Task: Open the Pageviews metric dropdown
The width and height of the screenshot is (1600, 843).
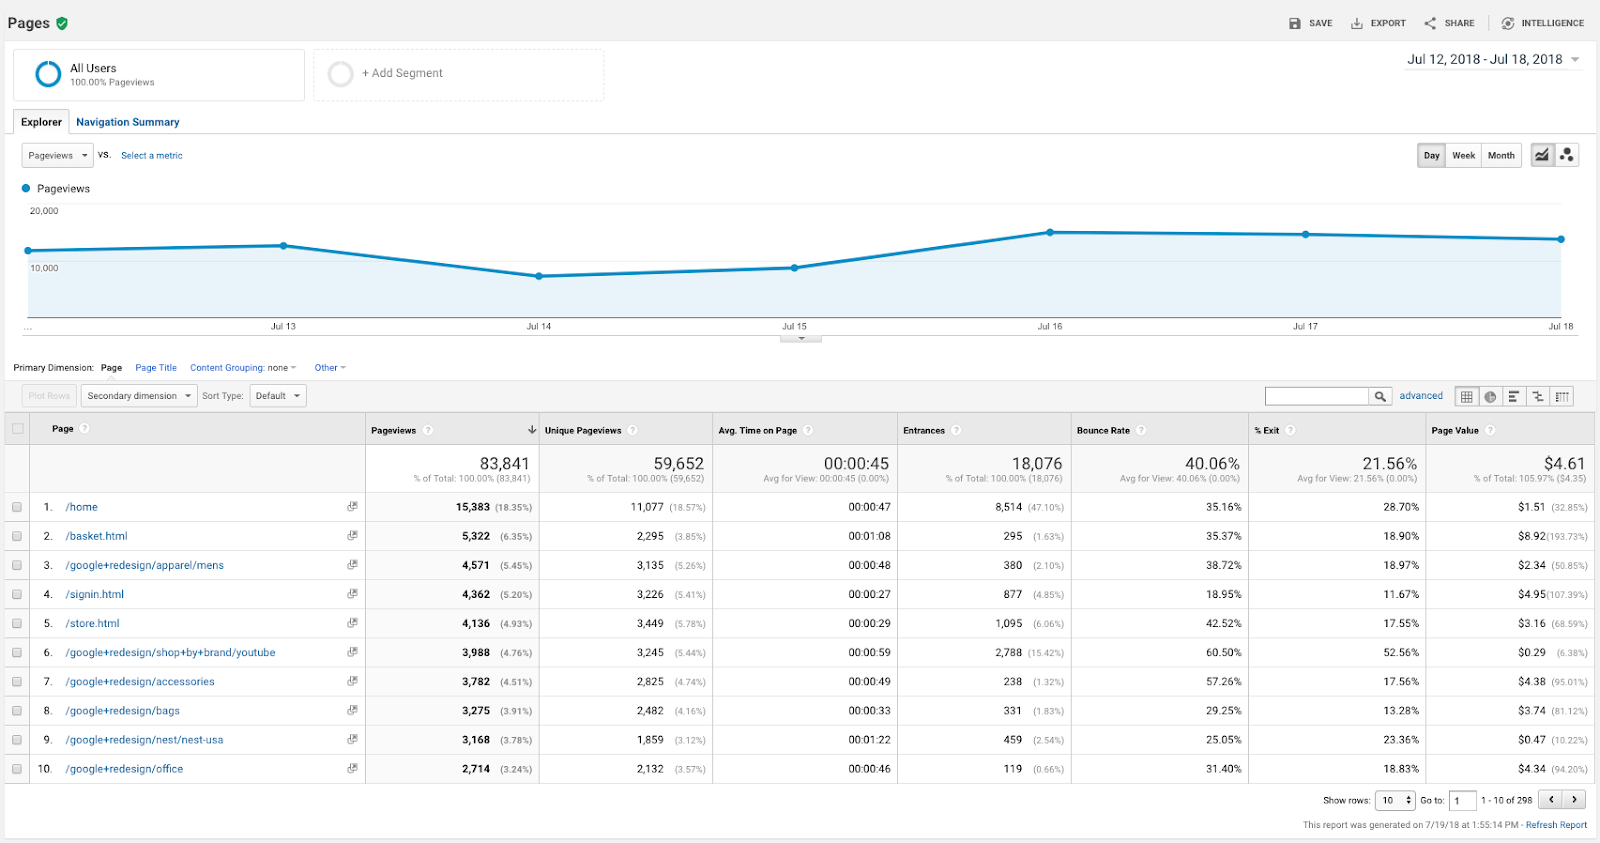Action: tap(57, 155)
